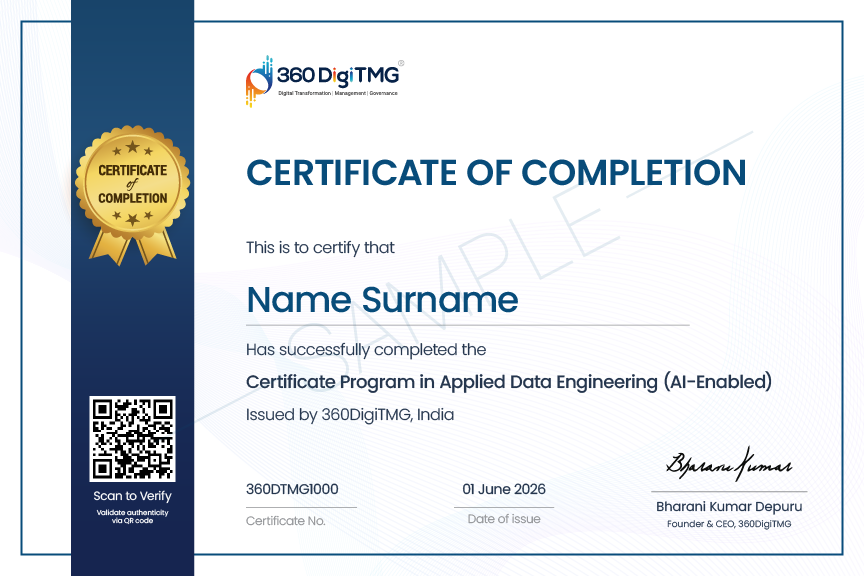Viewport: 864px width, 576px height.
Task: Click the logo tagline 'Digital Transformation | Management | Governance'
Action: [338, 93]
